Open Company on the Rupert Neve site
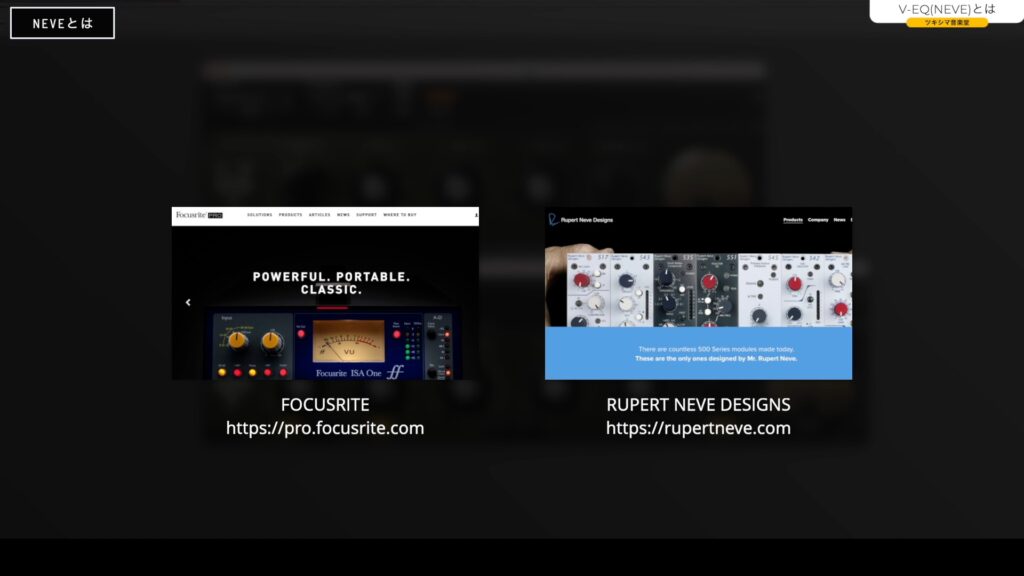Screen dimensions: 1024x576 818,220
